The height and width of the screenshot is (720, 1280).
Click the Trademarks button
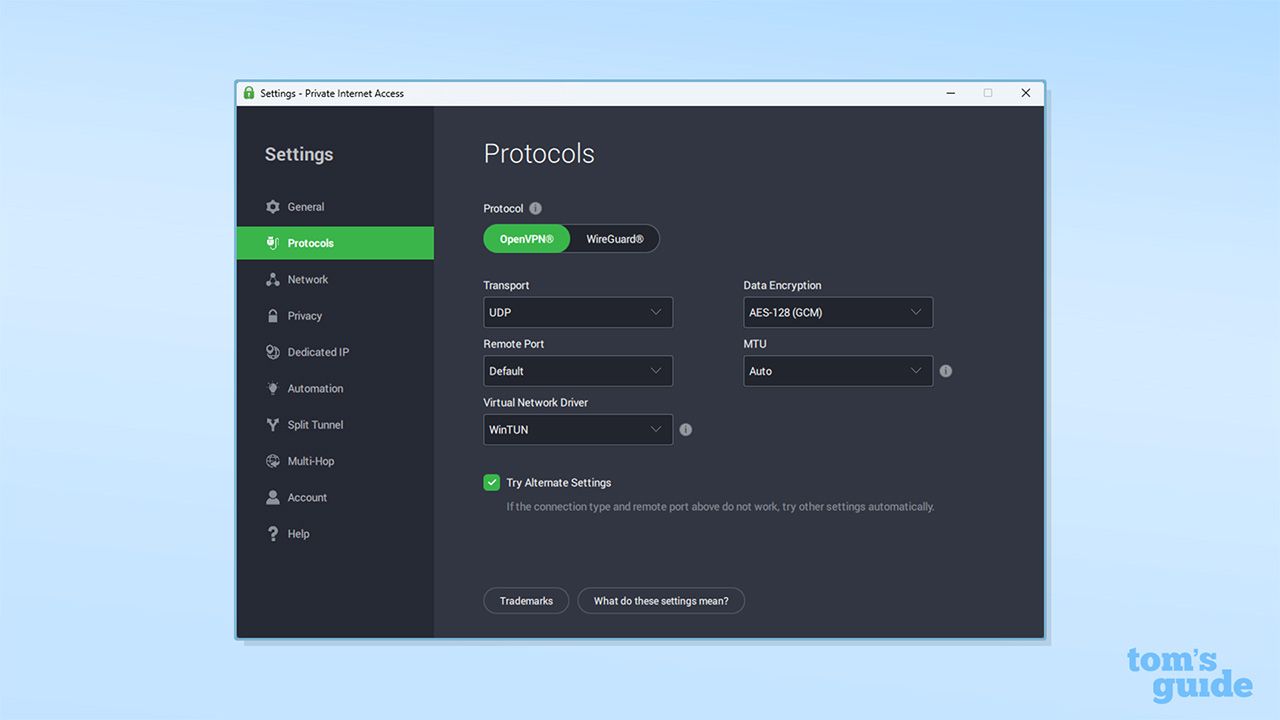pyautogui.click(x=526, y=601)
